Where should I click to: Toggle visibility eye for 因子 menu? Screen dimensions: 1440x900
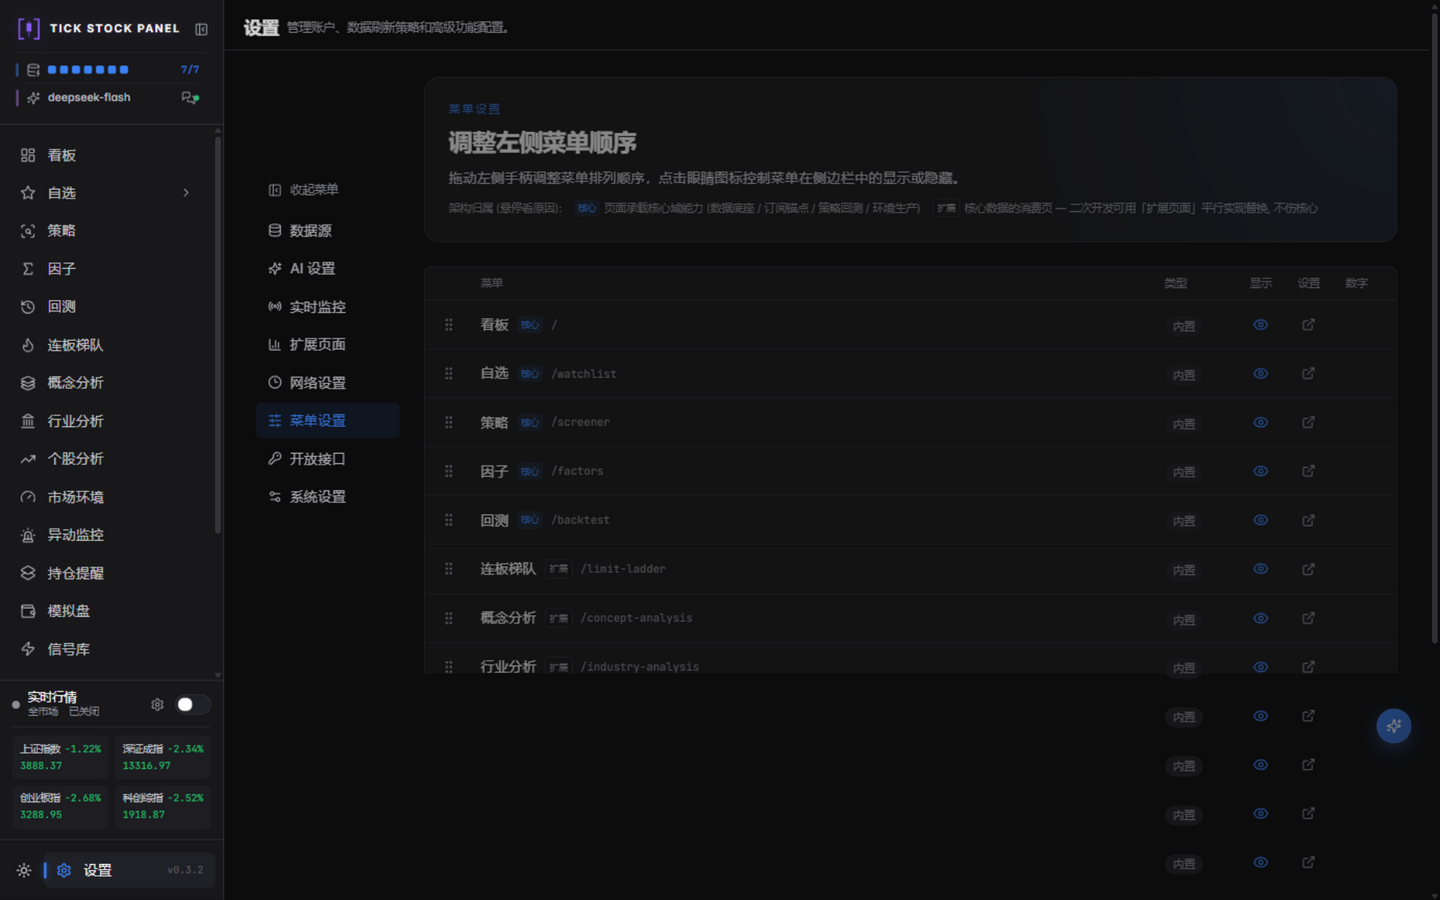pyautogui.click(x=1260, y=471)
